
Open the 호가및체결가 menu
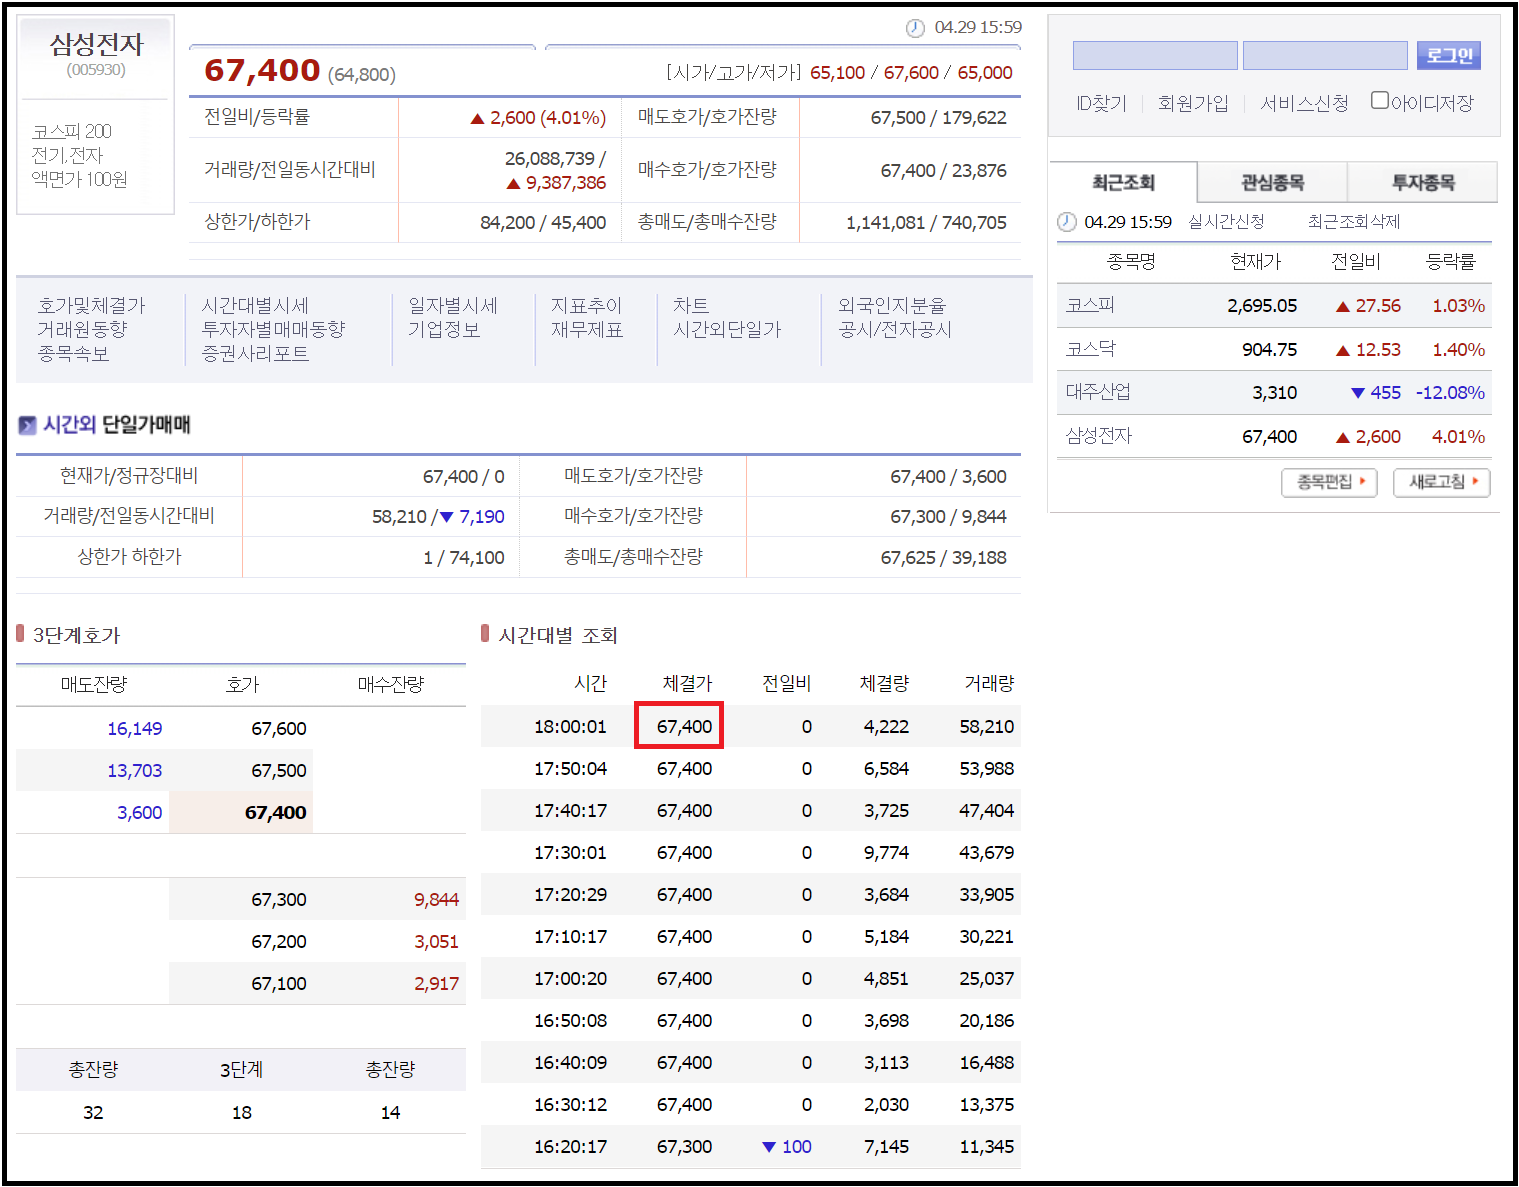coord(91,306)
